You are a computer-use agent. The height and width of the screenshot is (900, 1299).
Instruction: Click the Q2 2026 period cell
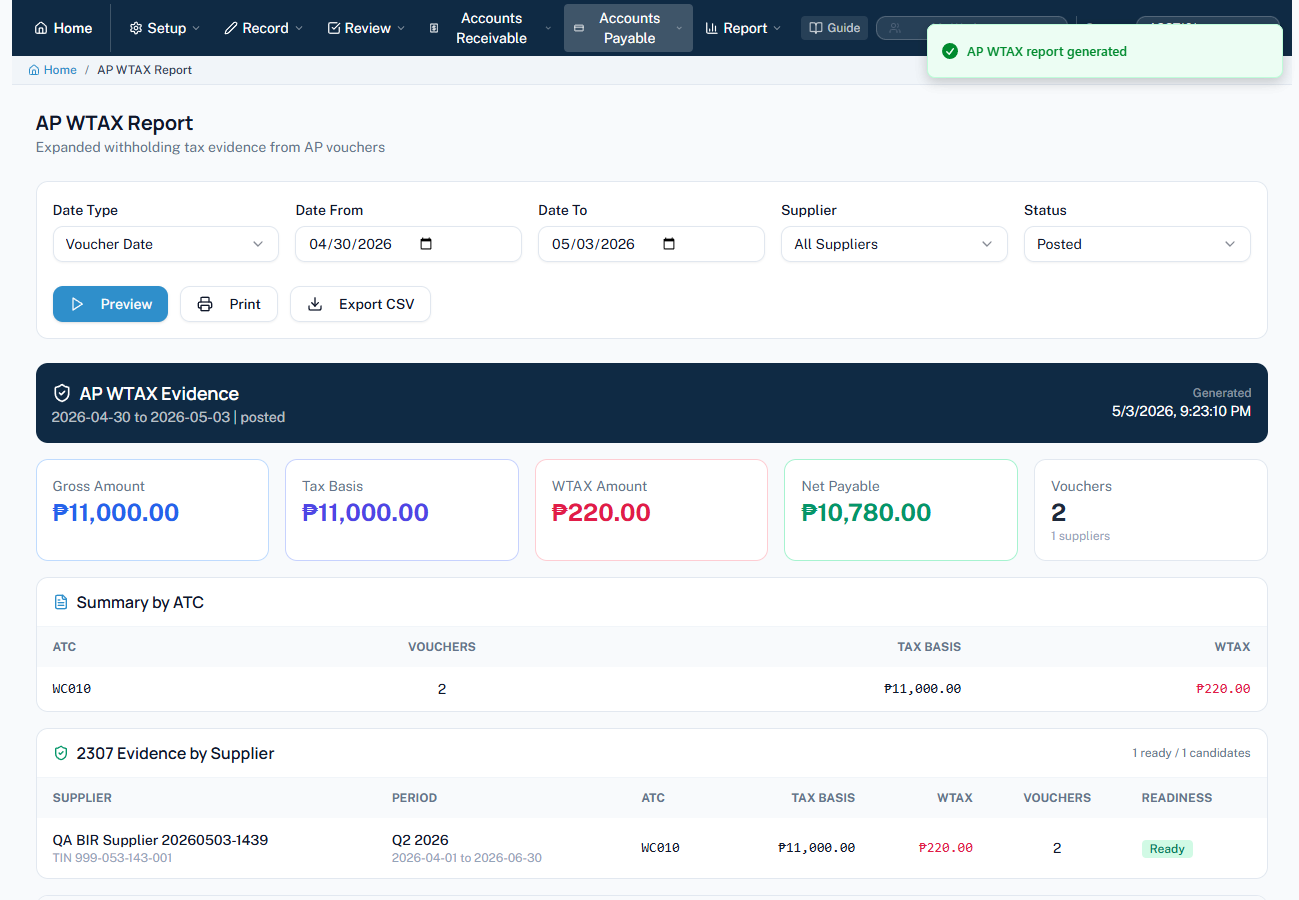pyautogui.click(x=467, y=848)
